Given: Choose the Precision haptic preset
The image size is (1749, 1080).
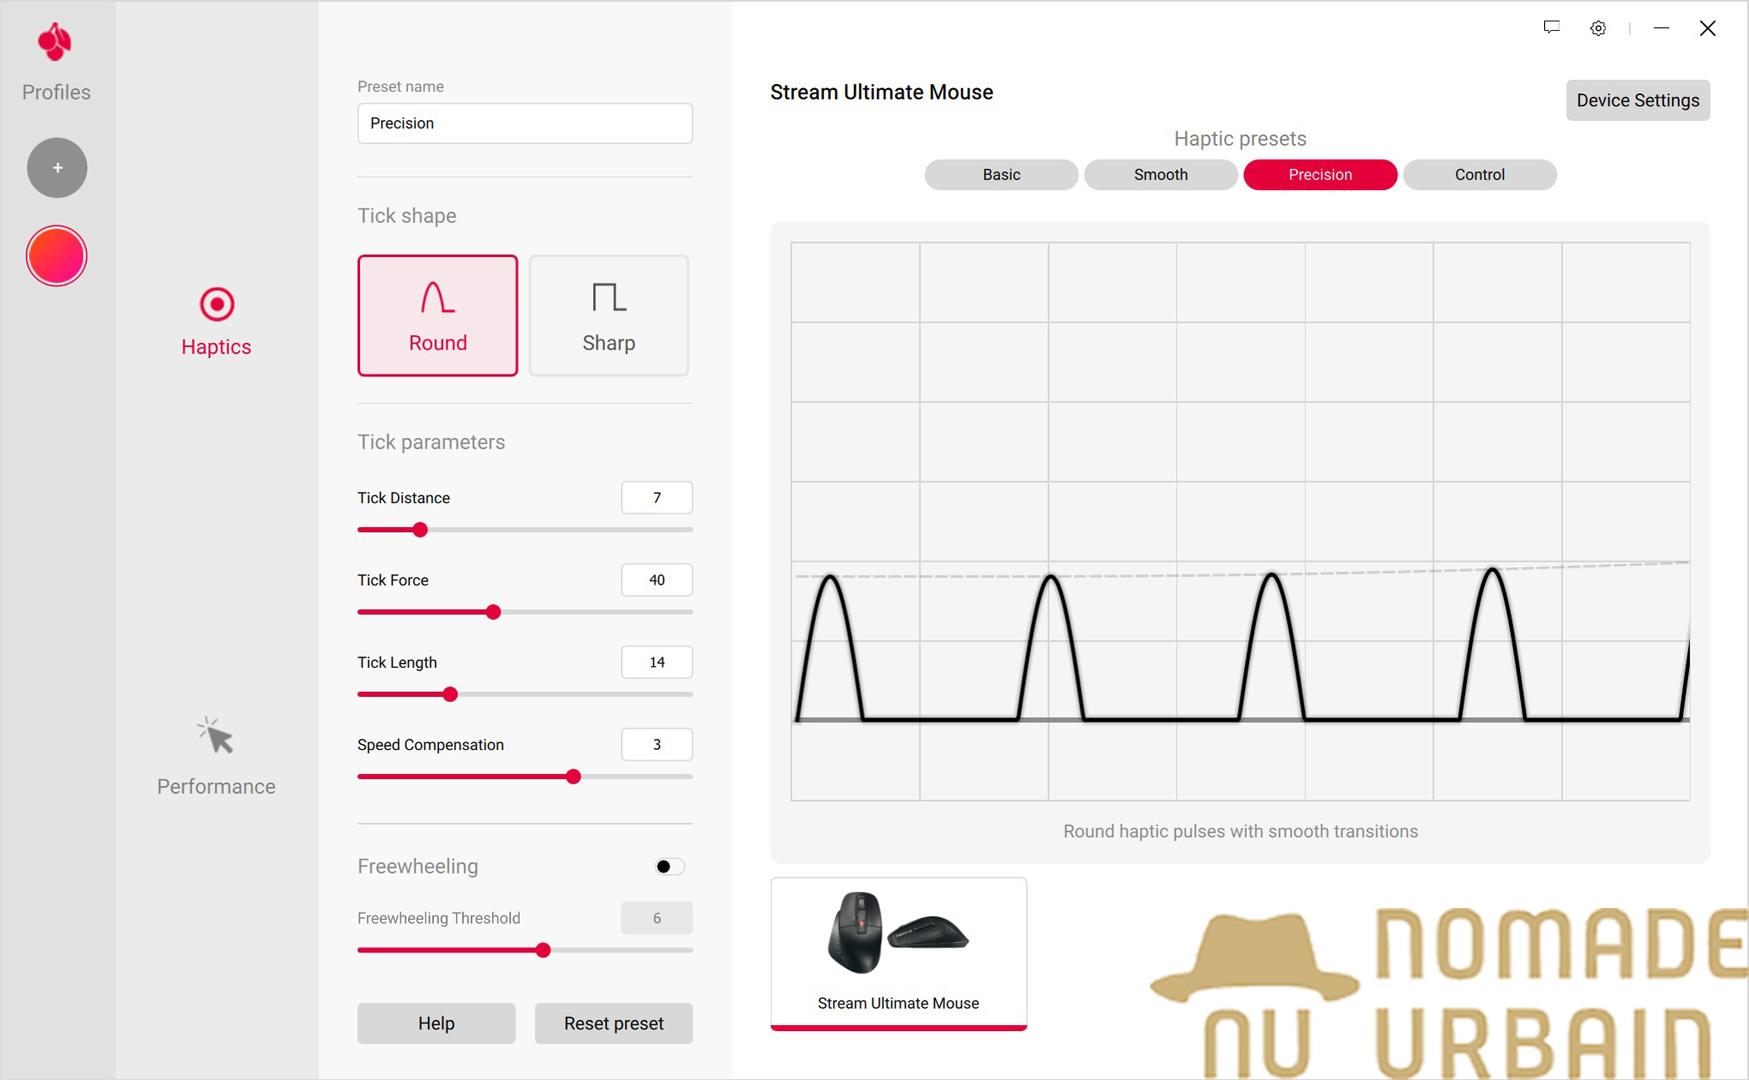Looking at the screenshot, I should pos(1320,175).
